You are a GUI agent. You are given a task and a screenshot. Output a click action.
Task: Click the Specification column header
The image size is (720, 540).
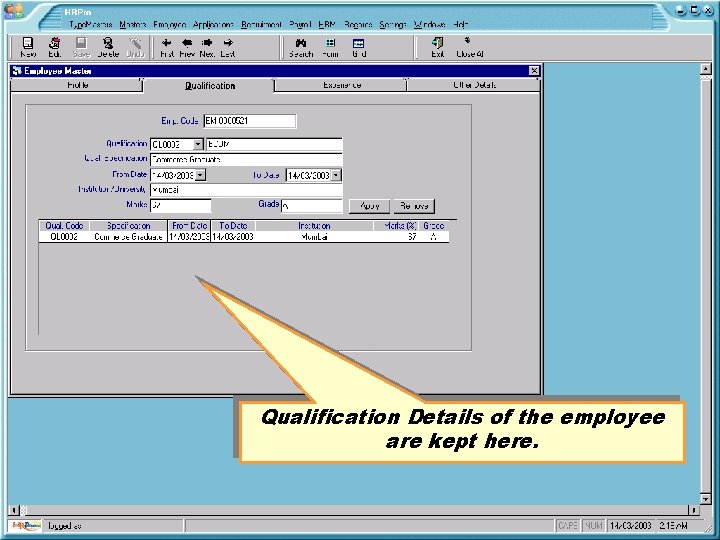tap(129, 226)
